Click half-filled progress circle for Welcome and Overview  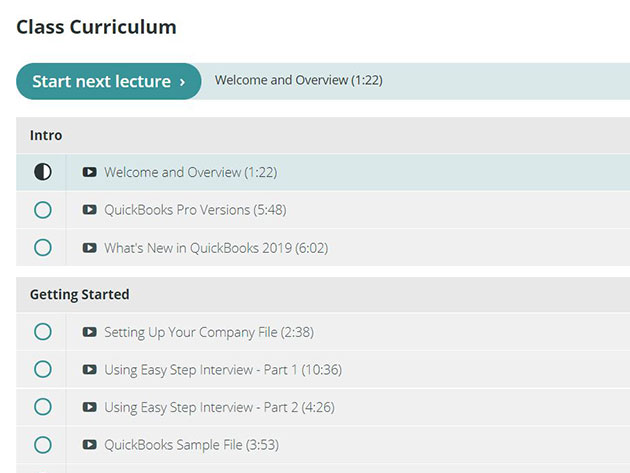click(x=43, y=172)
